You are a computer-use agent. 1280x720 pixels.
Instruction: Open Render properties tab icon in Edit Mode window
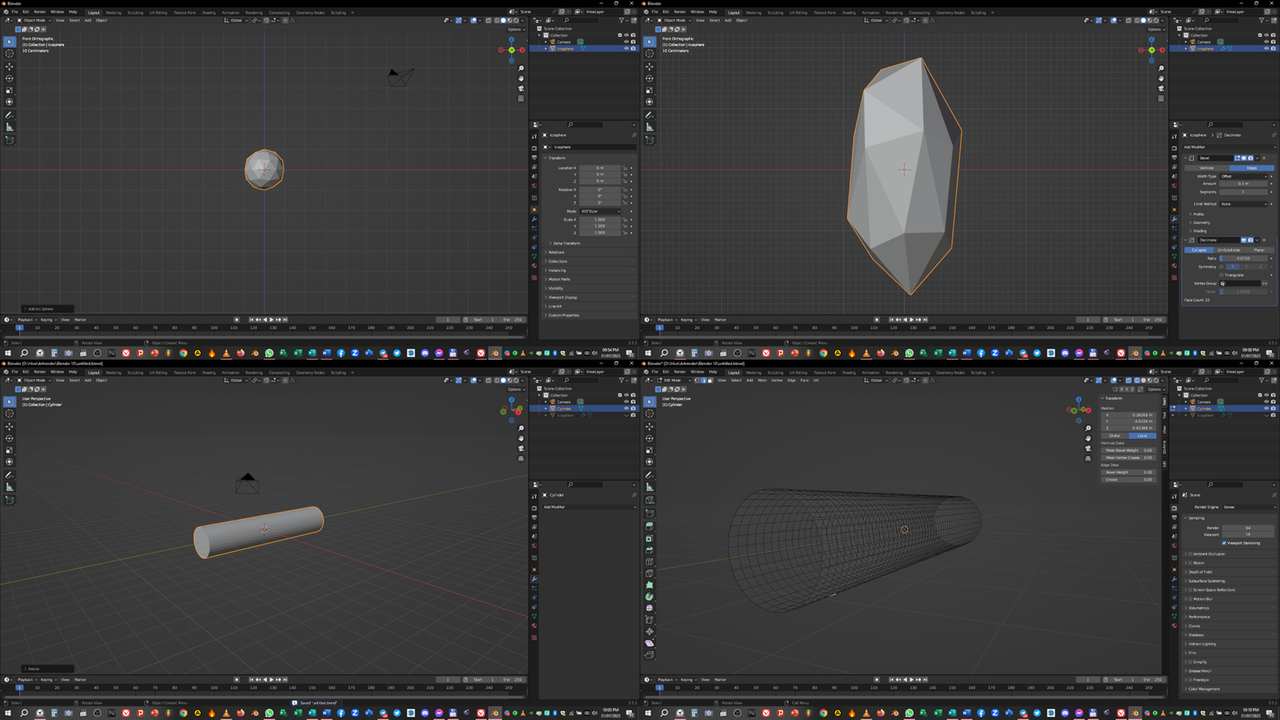pyautogui.click(x=1174, y=508)
